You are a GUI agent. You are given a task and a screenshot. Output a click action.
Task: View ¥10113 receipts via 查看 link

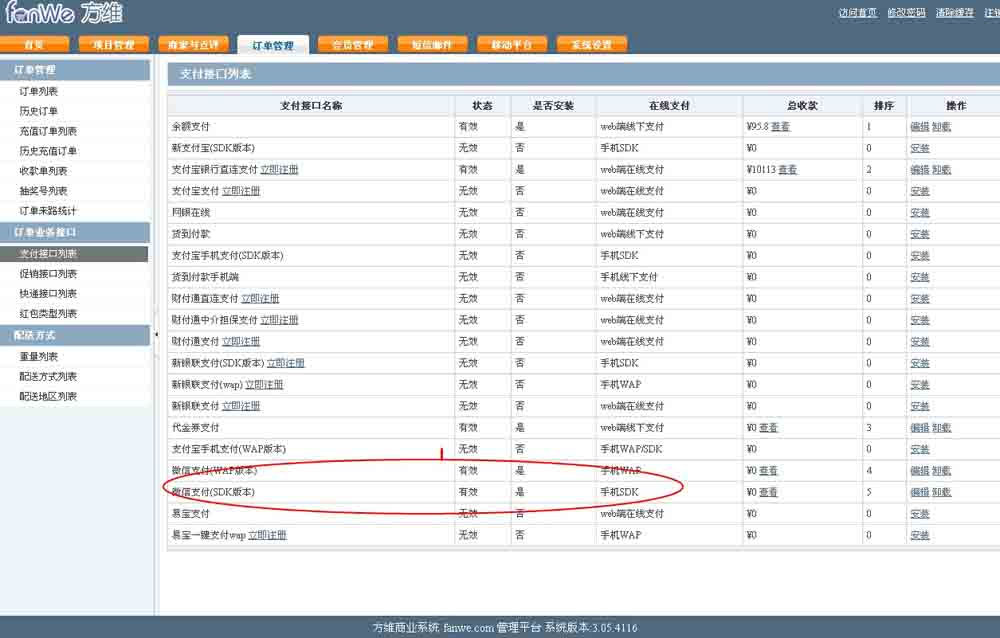click(788, 169)
